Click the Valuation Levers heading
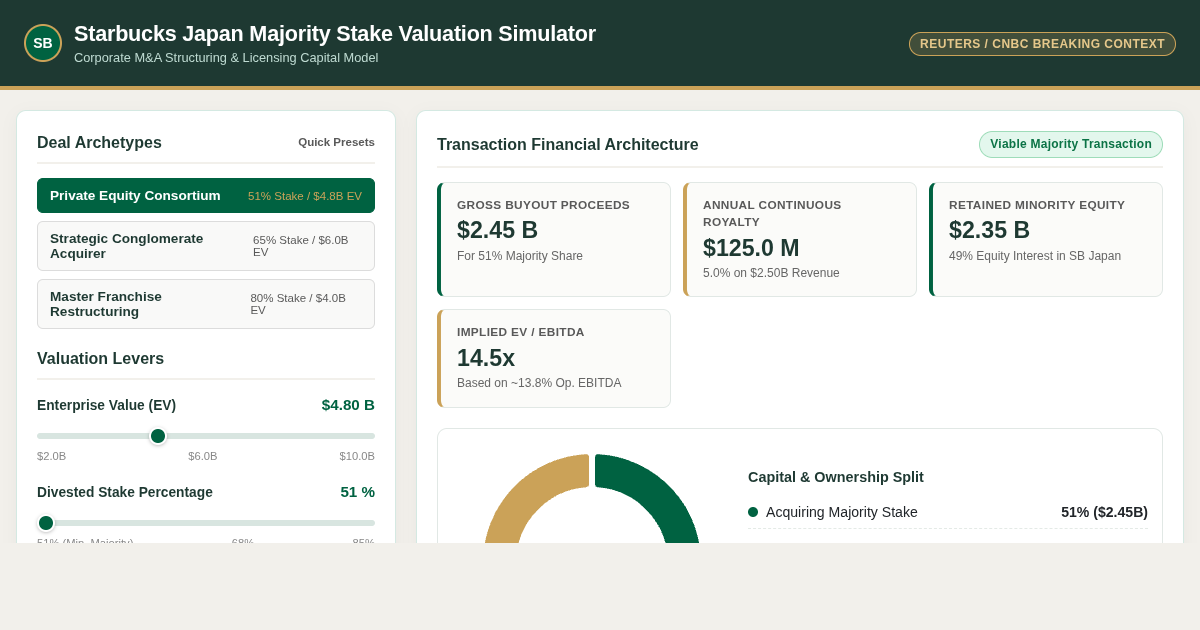 [x=100, y=359]
